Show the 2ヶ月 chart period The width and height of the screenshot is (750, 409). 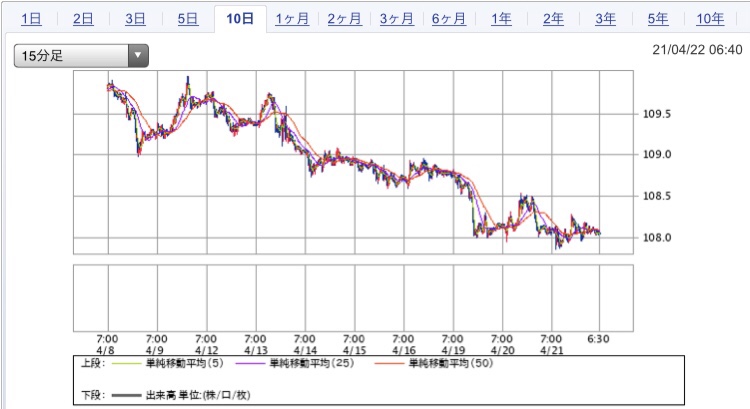pos(344,19)
